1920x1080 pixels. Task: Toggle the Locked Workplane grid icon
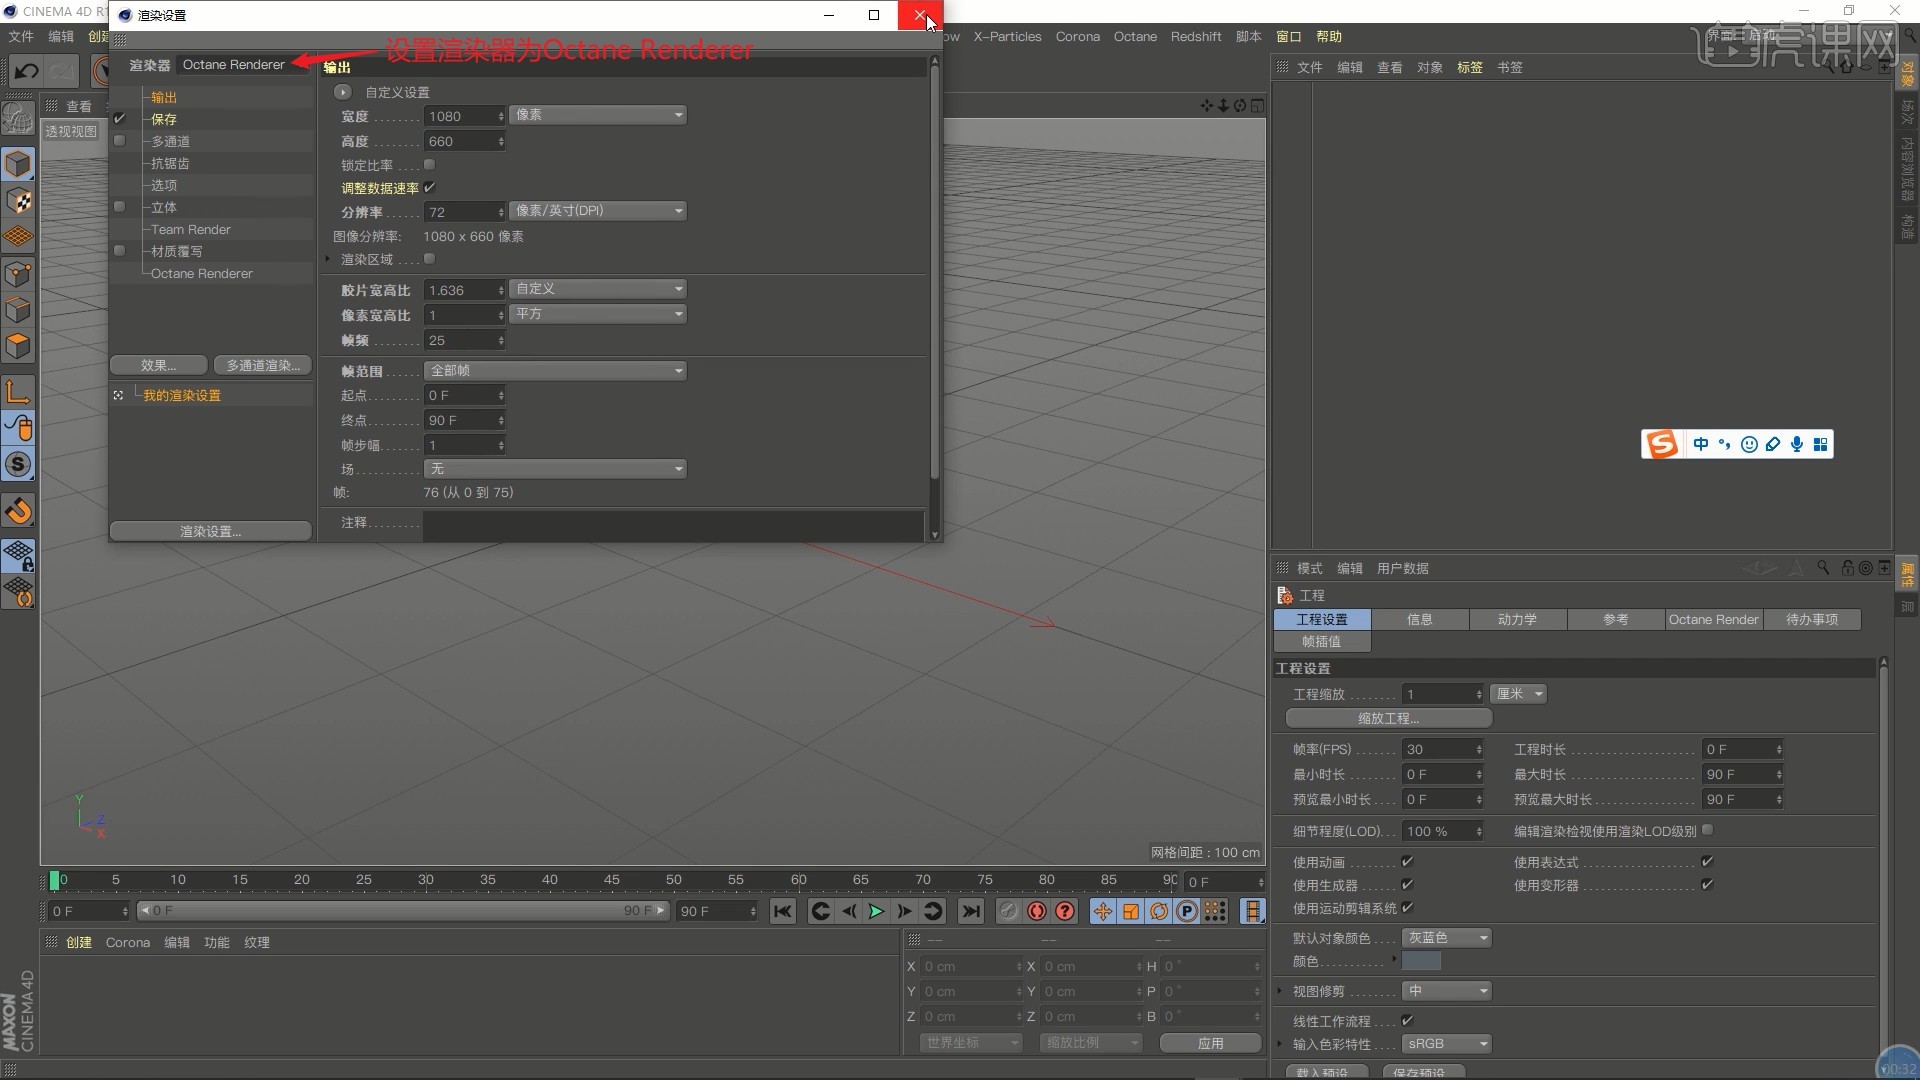18,555
